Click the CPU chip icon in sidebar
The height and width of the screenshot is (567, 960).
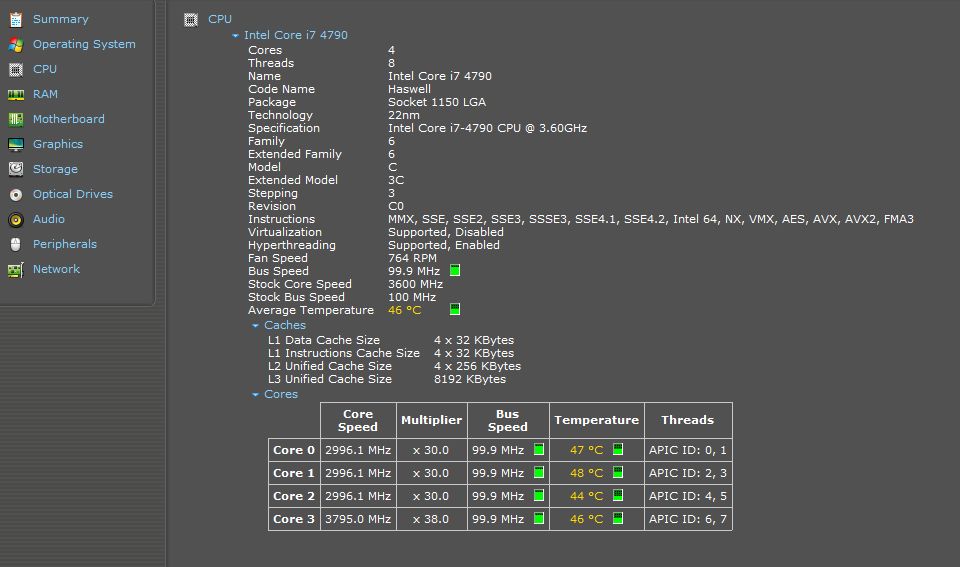[x=16, y=70]
